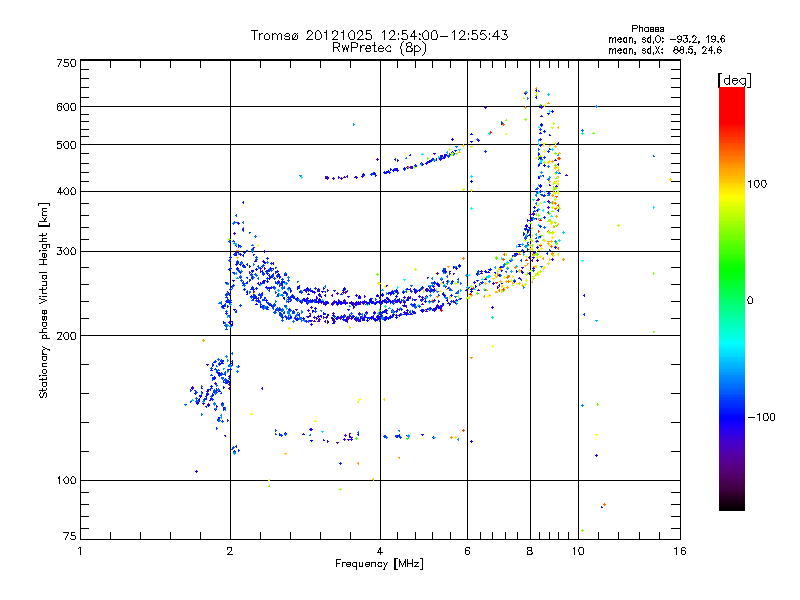
Task: Click the y-axis tick label '600'
Action: click(67, 107)
